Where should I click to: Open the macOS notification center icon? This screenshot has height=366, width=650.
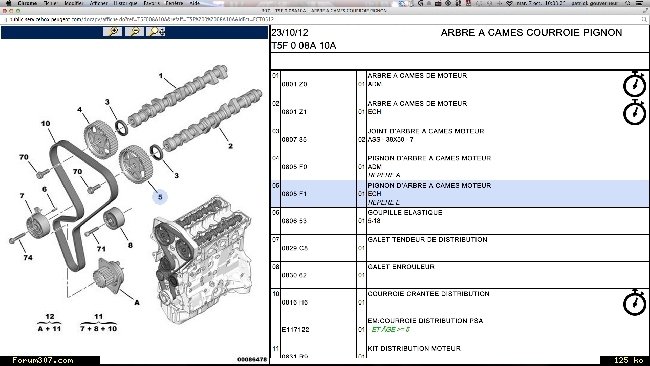point(641,3)
